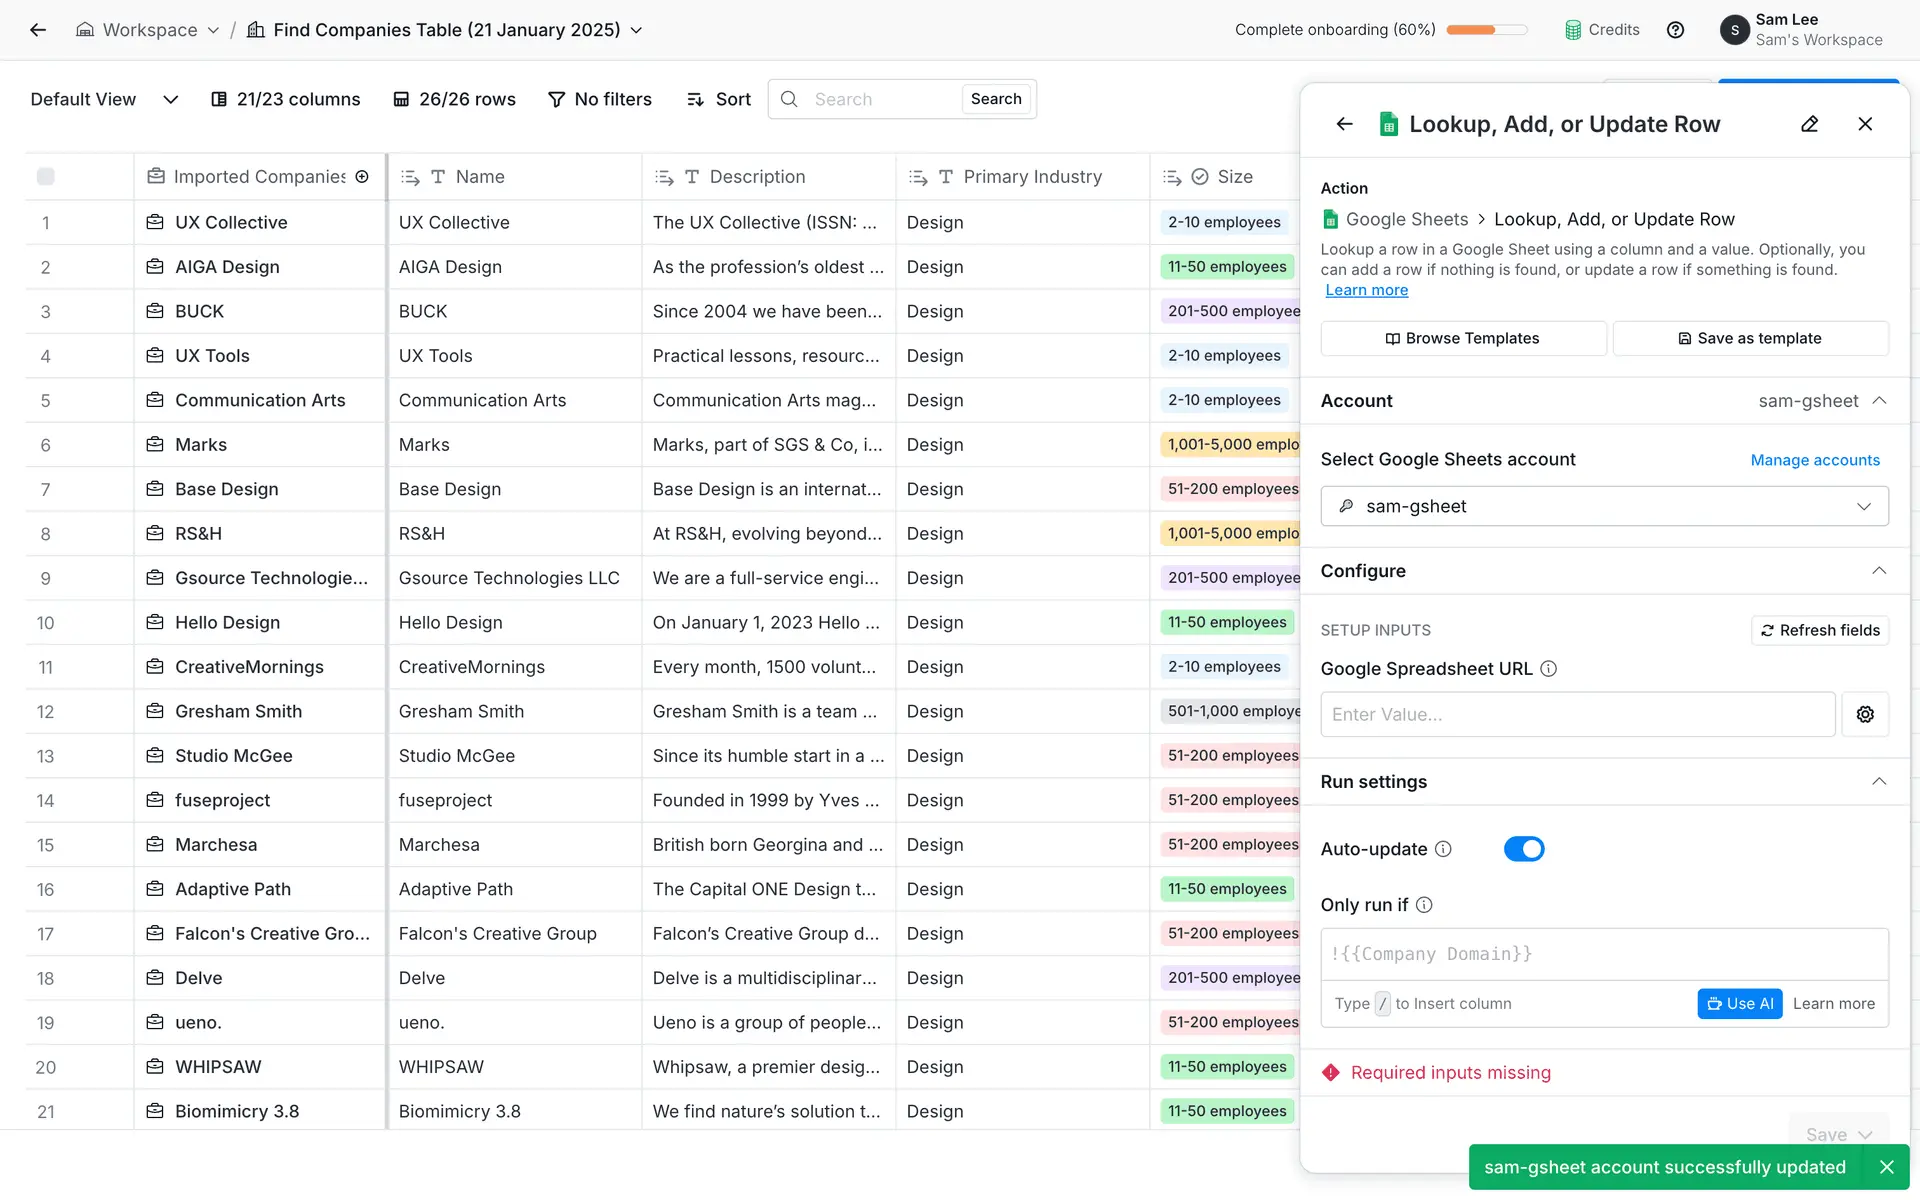Dismiss the account updated success toast
Screen dimensions: 1920x1200
pos(1886,1167)
